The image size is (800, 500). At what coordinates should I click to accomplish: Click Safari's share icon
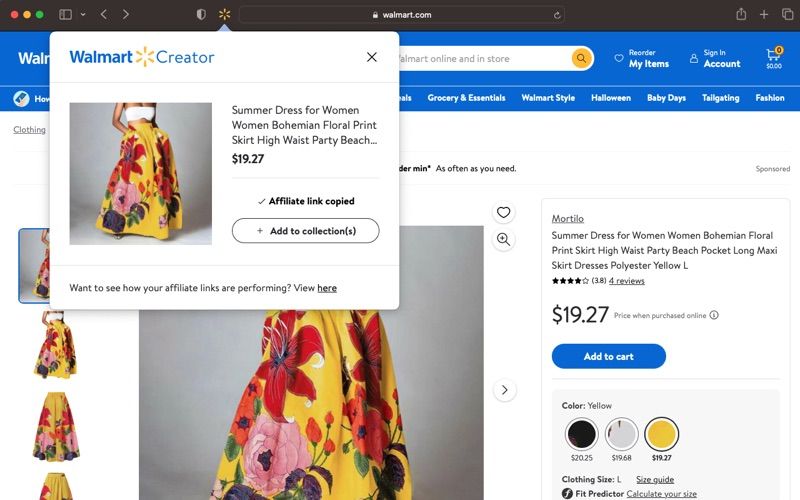(x=741, y=14)
